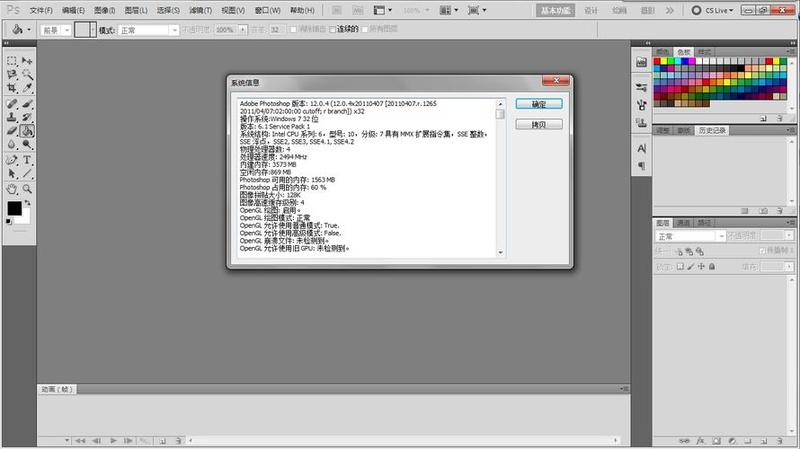This screenshot has height=449, width=800.
Task: Select the History Brush tool
Action: click(x=27, y=117)
